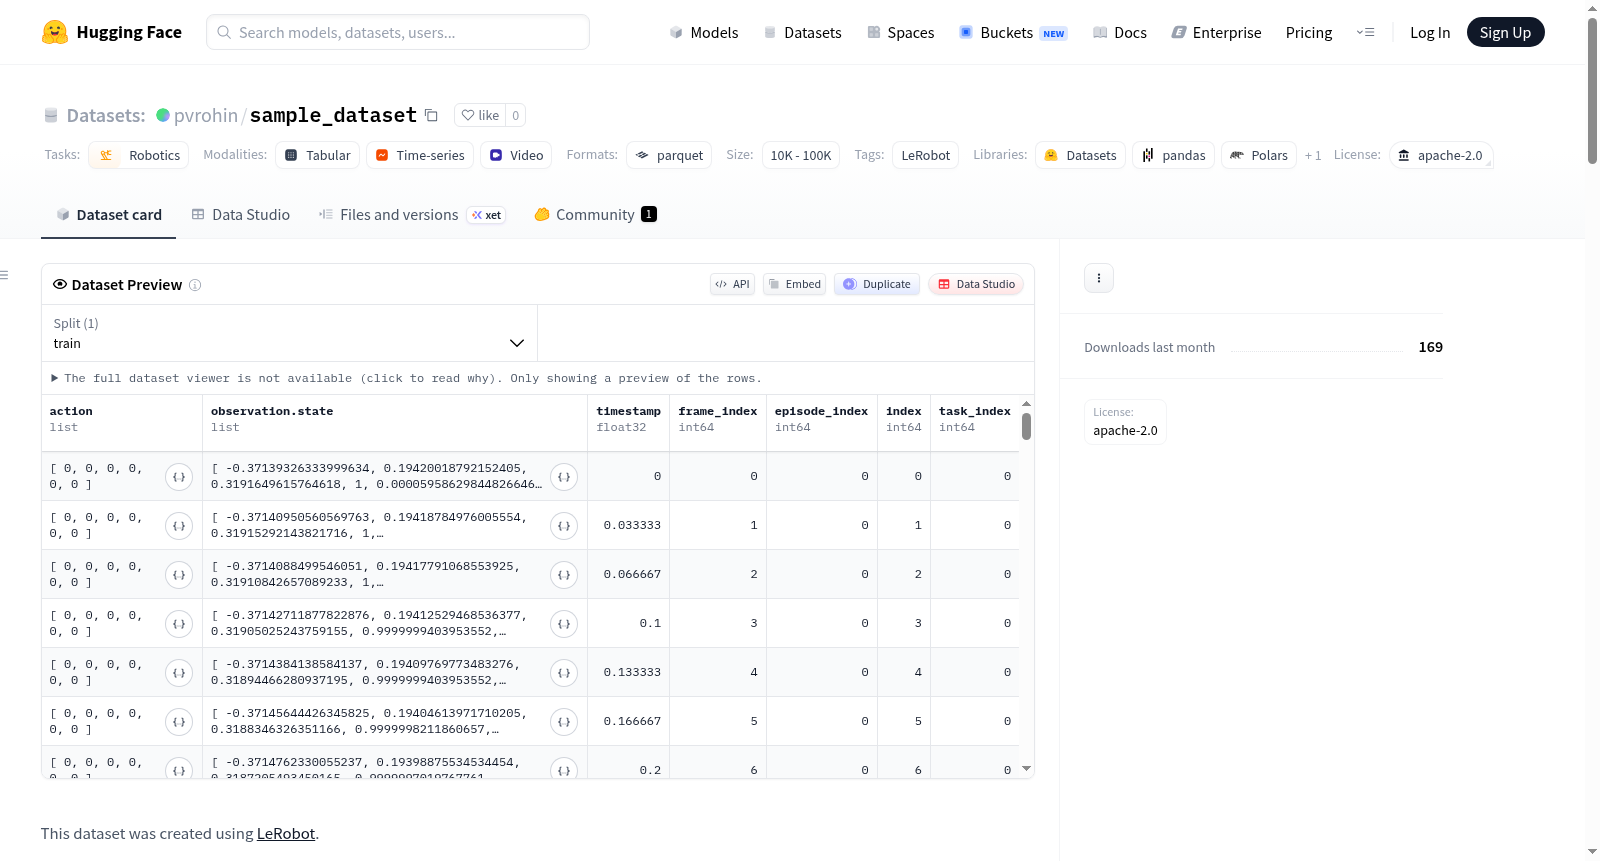This screenshot has width=1600, height=861.
Task: Copy the dataset name to clipboard
Action: 431,115
